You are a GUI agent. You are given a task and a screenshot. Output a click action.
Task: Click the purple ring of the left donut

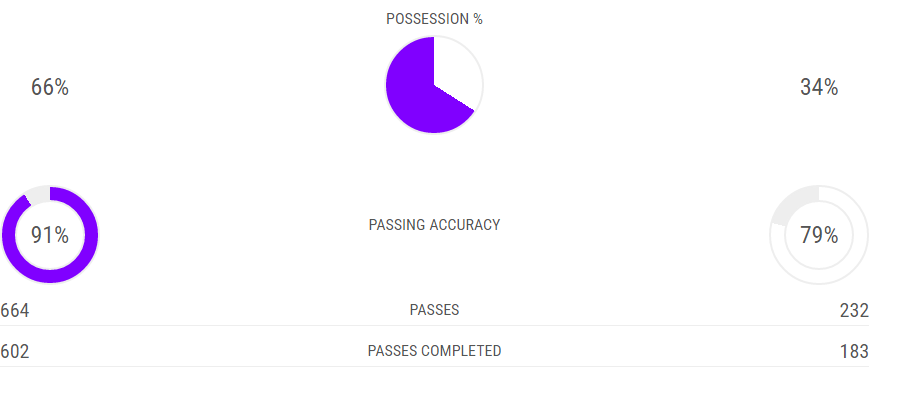pos(50,276)
